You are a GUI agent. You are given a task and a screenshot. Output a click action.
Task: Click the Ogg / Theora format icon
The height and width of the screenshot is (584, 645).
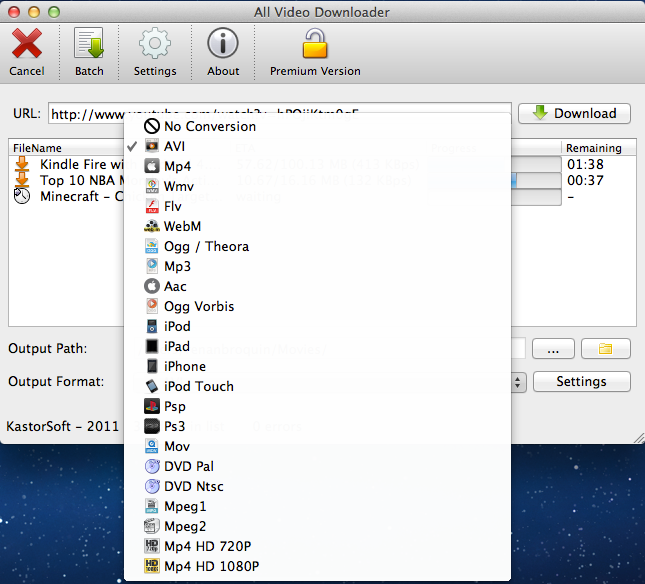(x=152, y=246)
